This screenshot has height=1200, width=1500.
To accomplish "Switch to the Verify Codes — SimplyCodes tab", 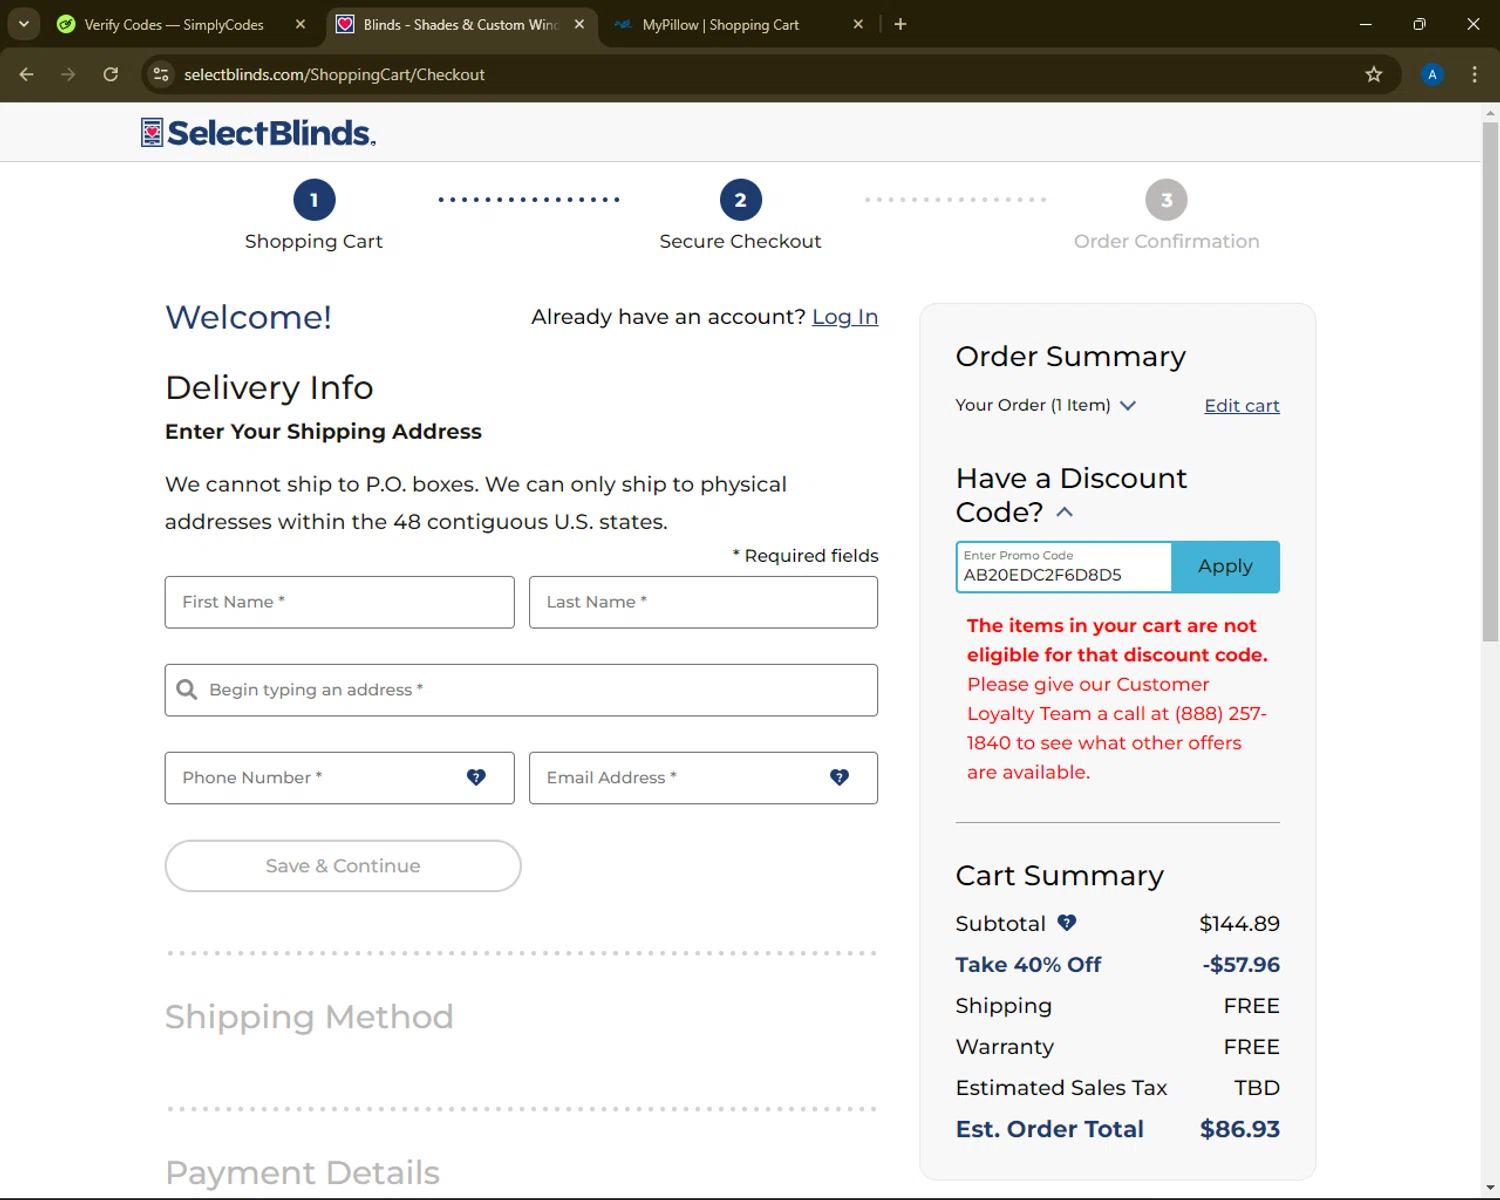I will point(174,24).
